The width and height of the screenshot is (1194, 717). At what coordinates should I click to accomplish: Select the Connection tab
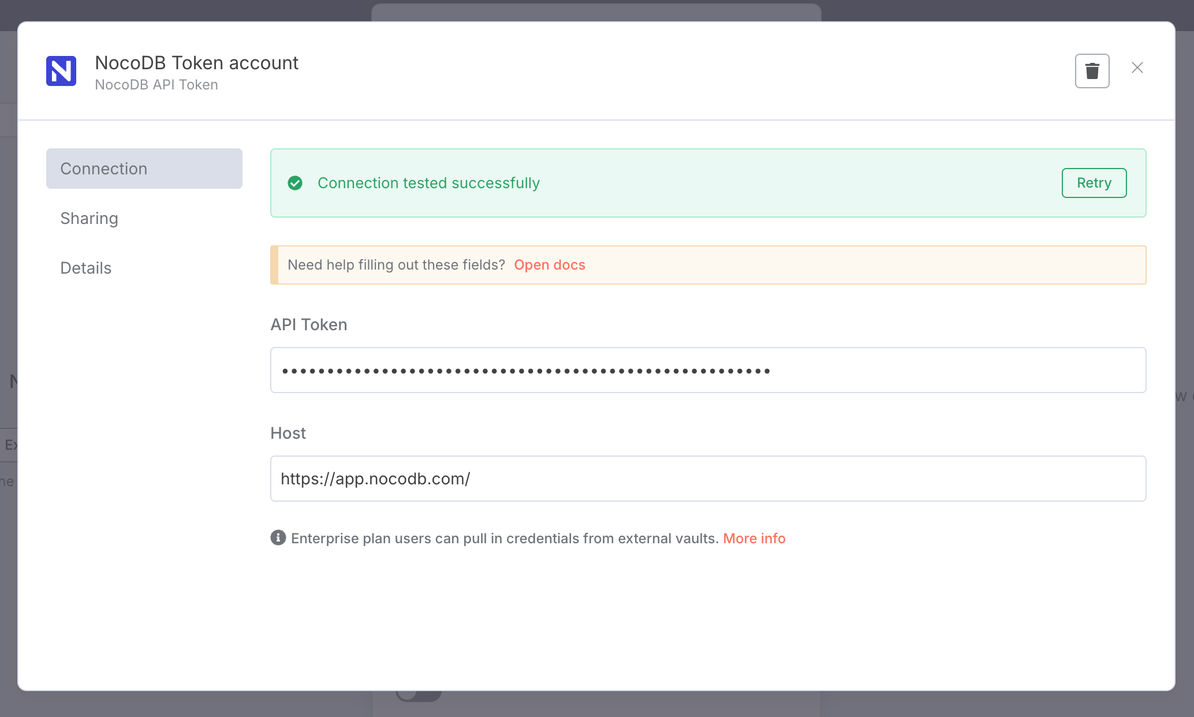click(x=144, y=168)
